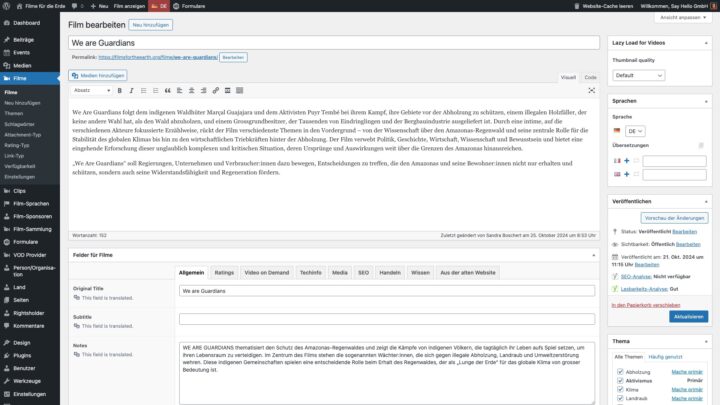Uncheck the Abholzung theme checkbox
The width and height of the screenshot is (720, 405).
point(619,371)
